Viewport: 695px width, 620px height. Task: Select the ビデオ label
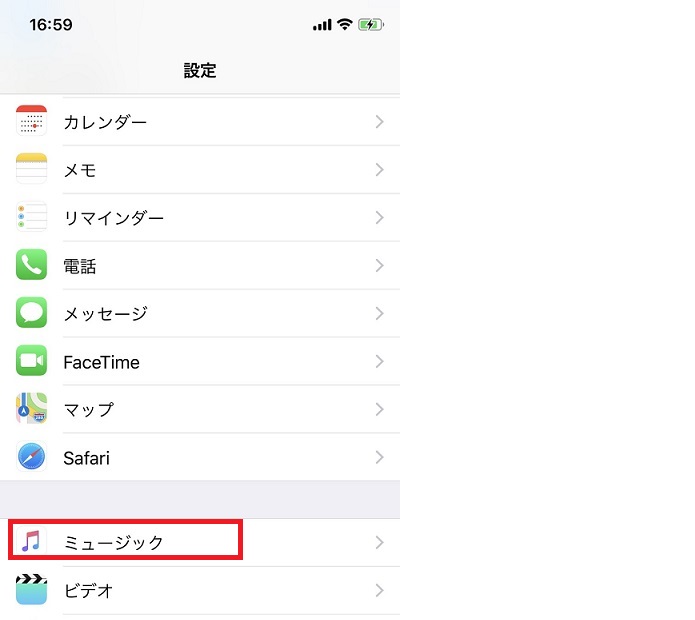[x=89, y=590]
